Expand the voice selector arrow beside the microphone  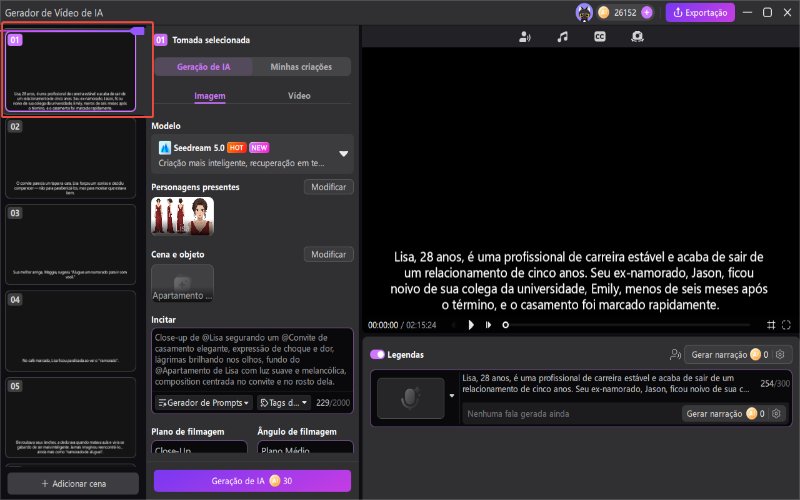click(x=452, y=396)
